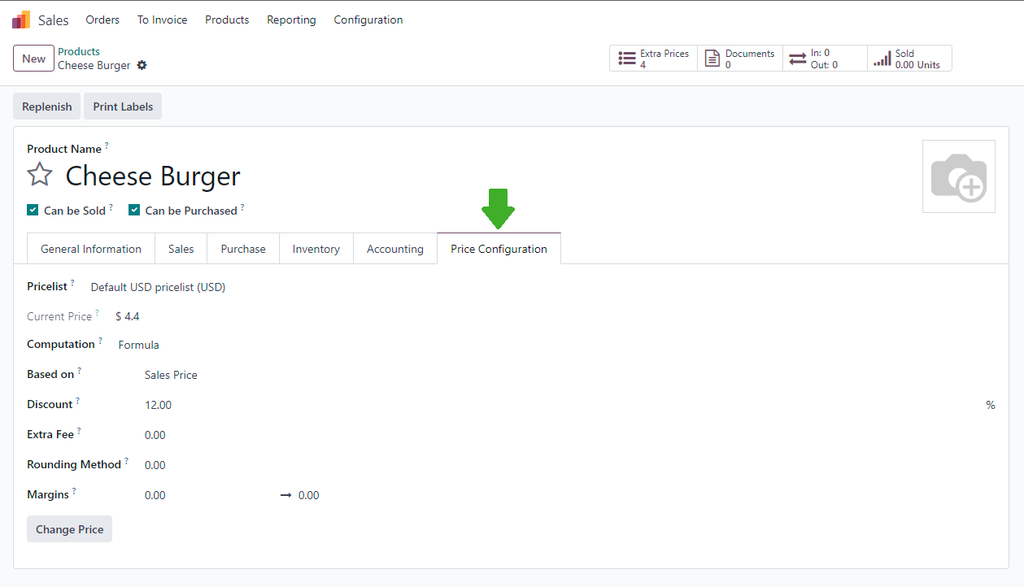View In/Out stock moves button
The width and height of the screenshot is (1024, 587).
click(x=825, y=58)
